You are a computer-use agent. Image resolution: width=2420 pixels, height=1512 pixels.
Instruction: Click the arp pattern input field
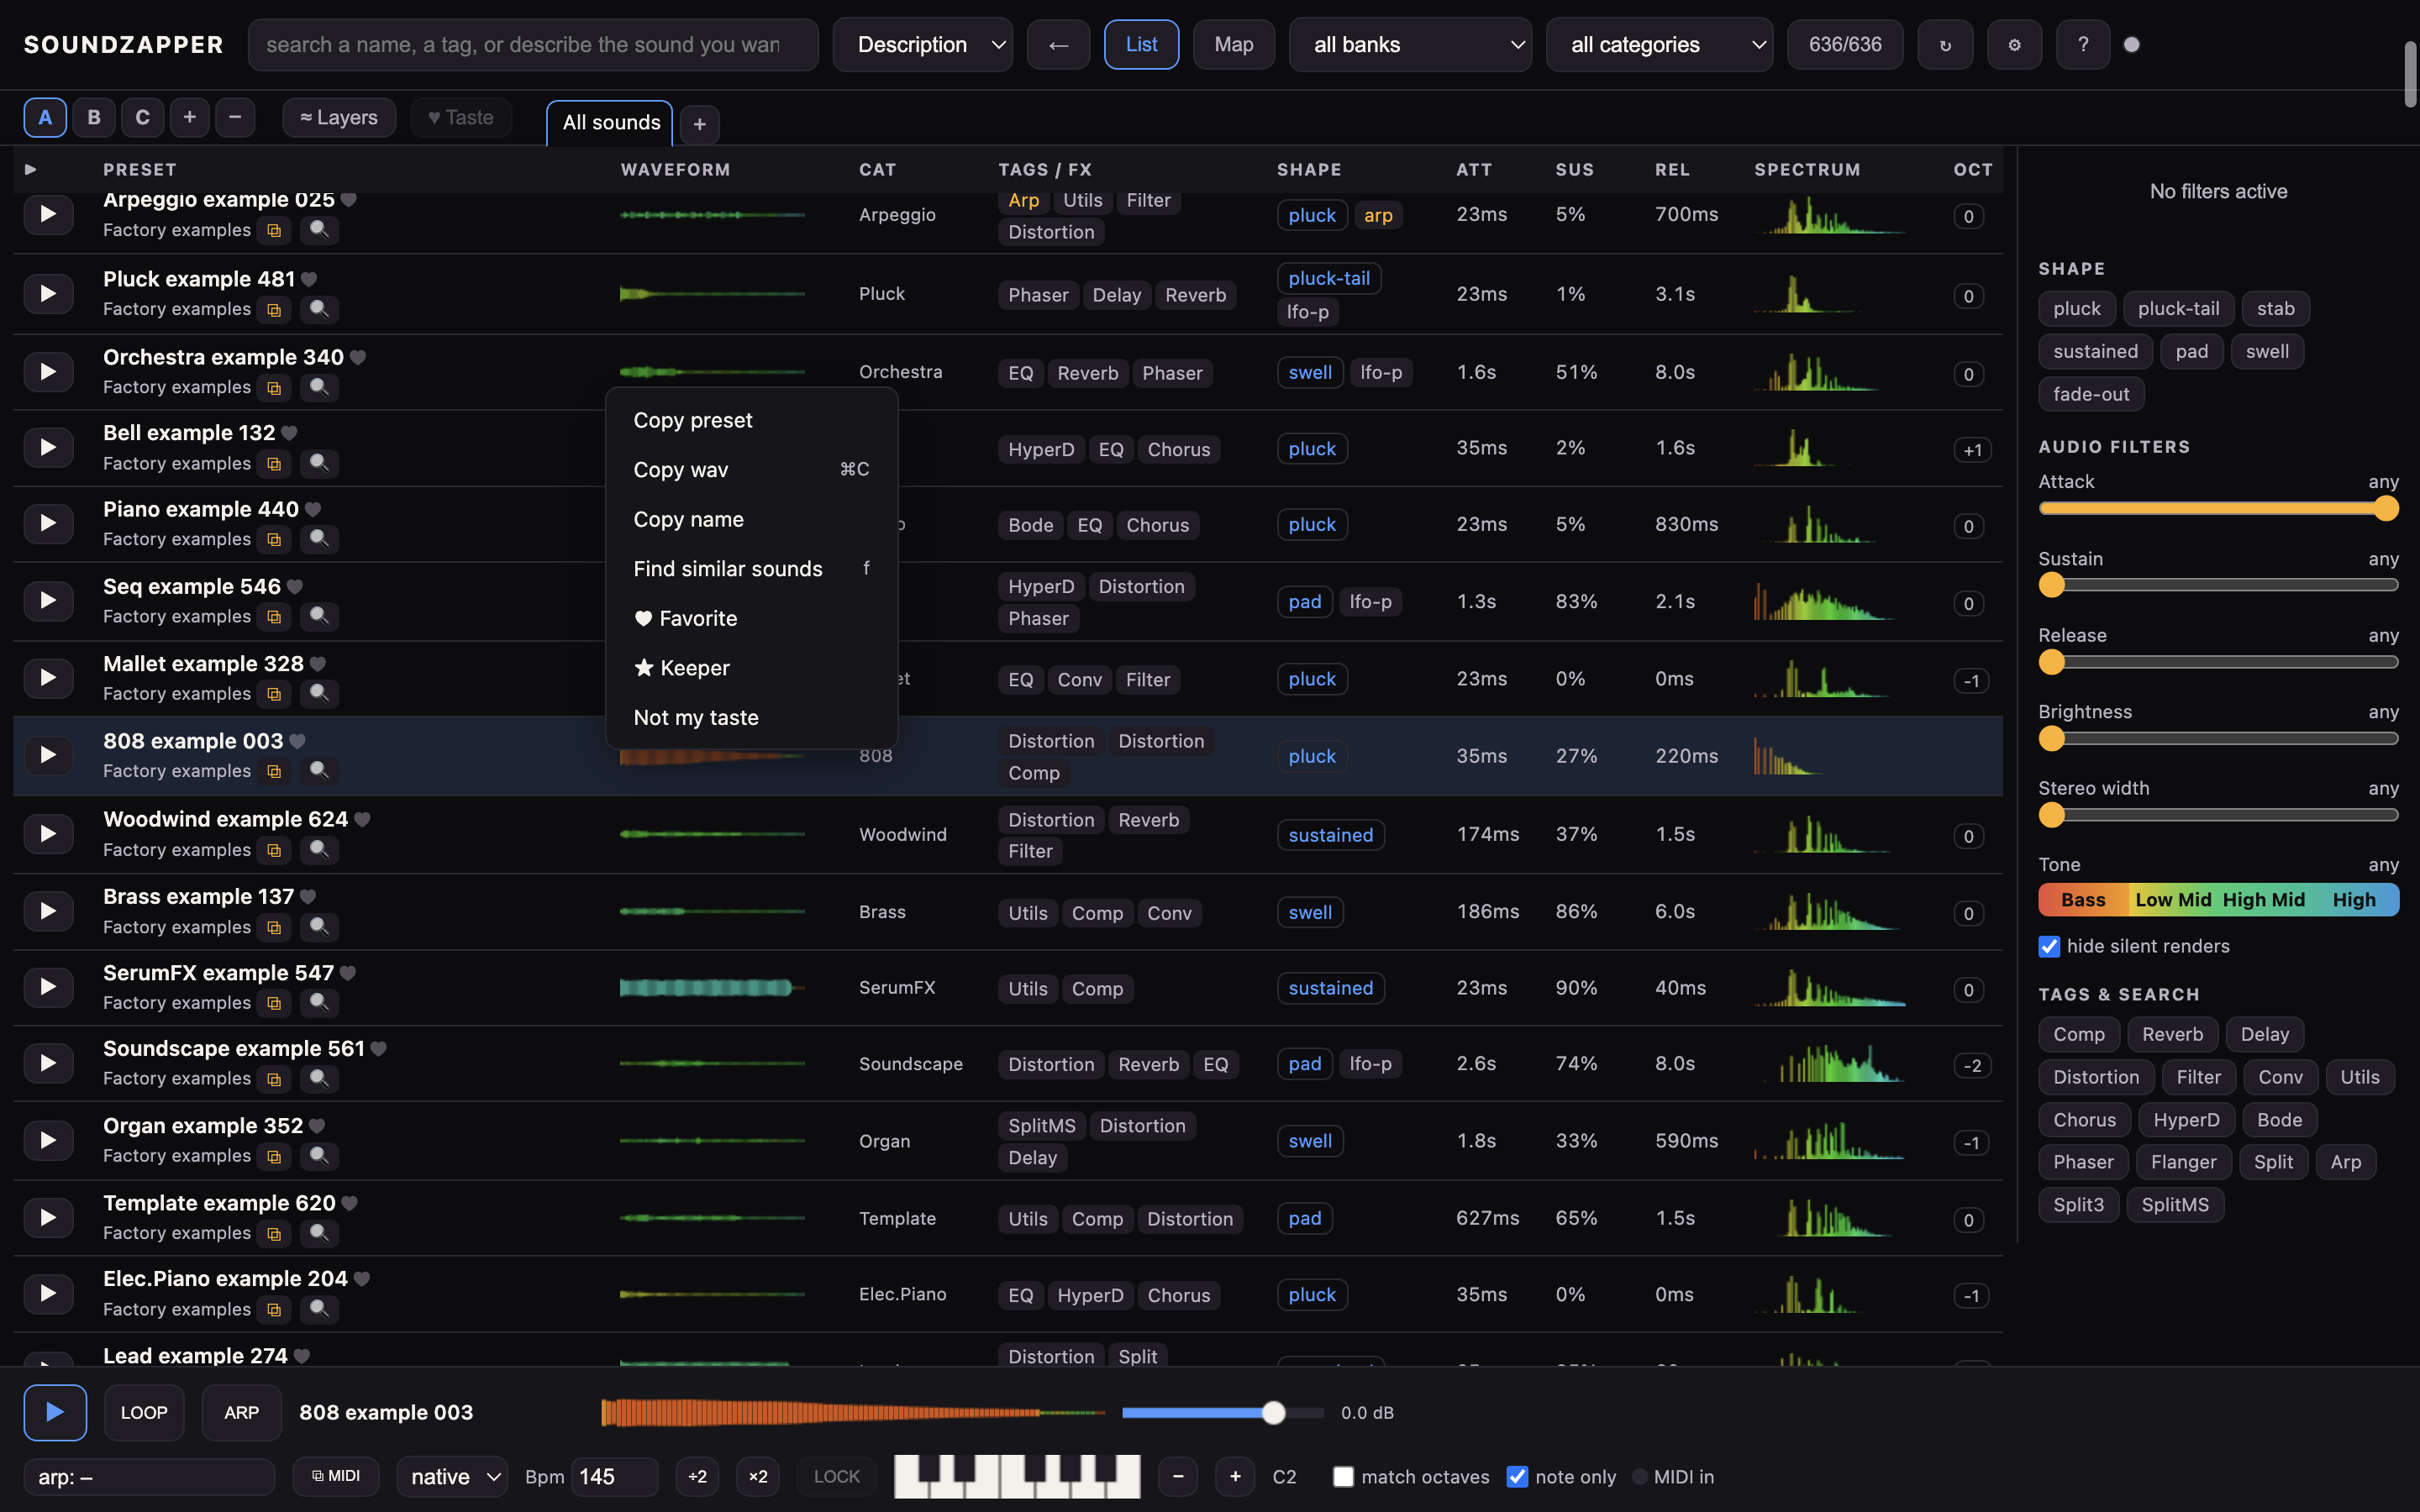point(149,1477)
